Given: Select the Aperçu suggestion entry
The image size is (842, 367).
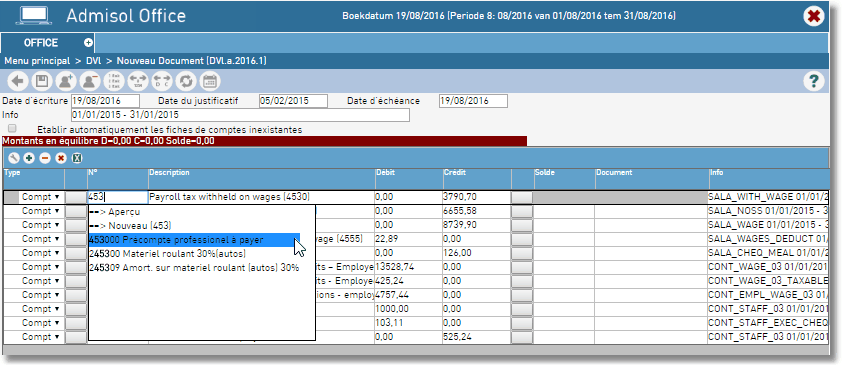Looking at the screenshot, I should point(201,212).
